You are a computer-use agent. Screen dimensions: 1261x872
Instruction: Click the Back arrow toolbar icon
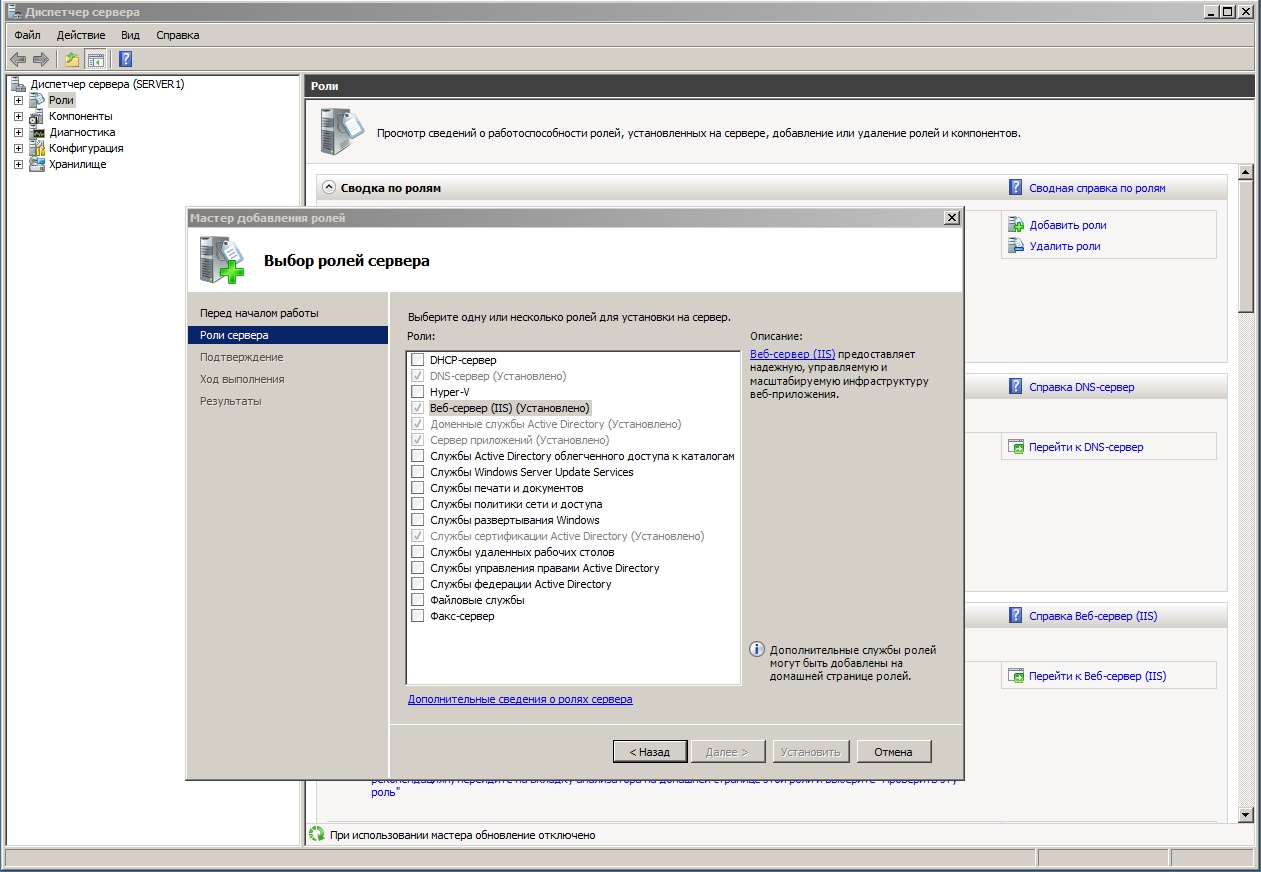[x=18, y=59]
